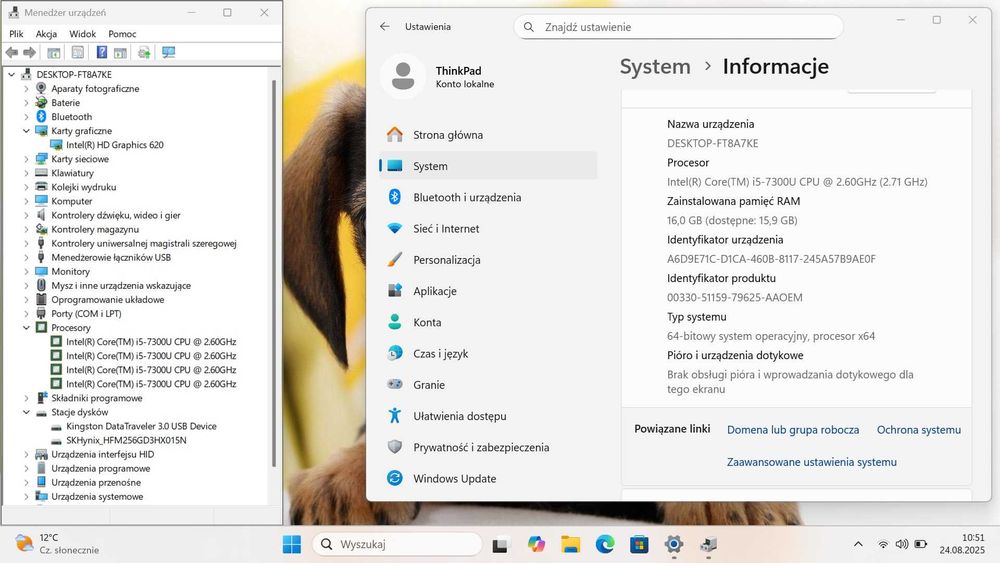1000x563 pixels.
Task: Click the weather widget on taskbar
Action: [57, 544]
